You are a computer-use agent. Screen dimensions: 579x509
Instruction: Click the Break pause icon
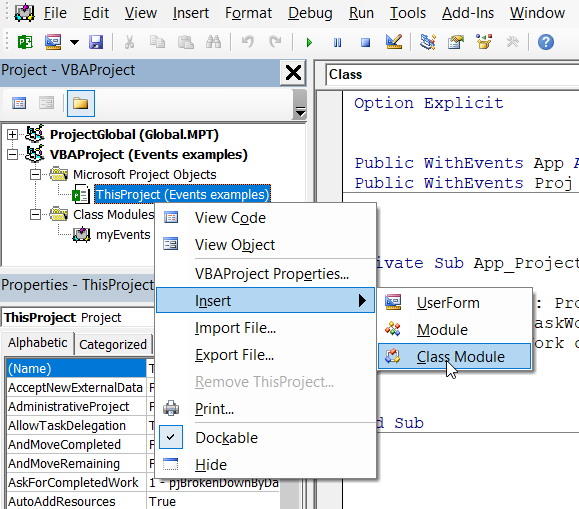tap(338, 42)
